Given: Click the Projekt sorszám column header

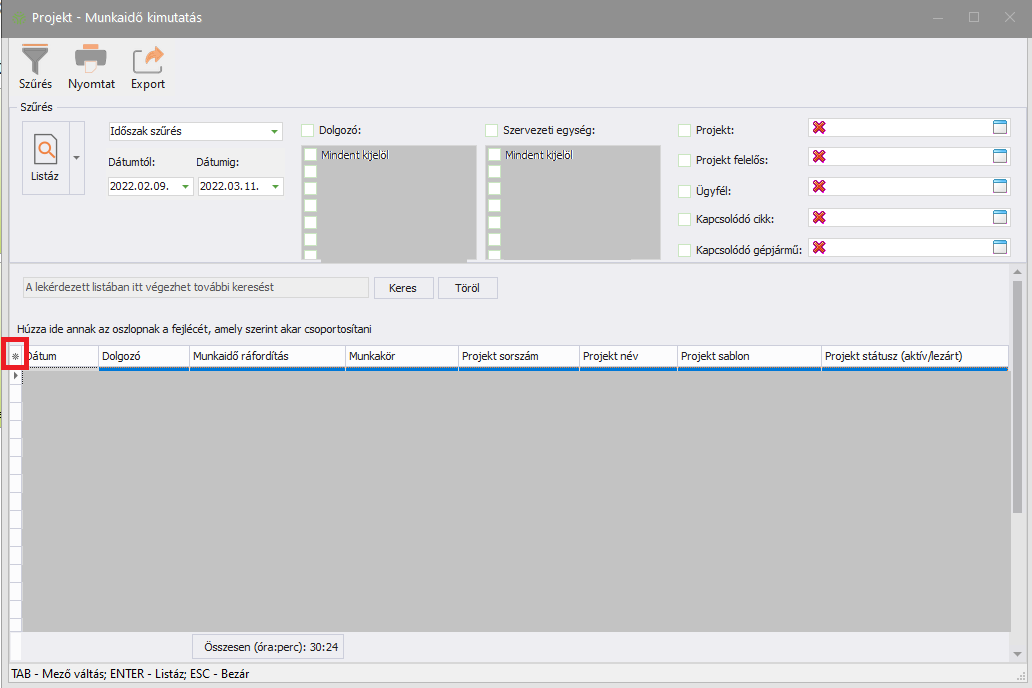Looking at the screenshot, I should coord(518,355).
